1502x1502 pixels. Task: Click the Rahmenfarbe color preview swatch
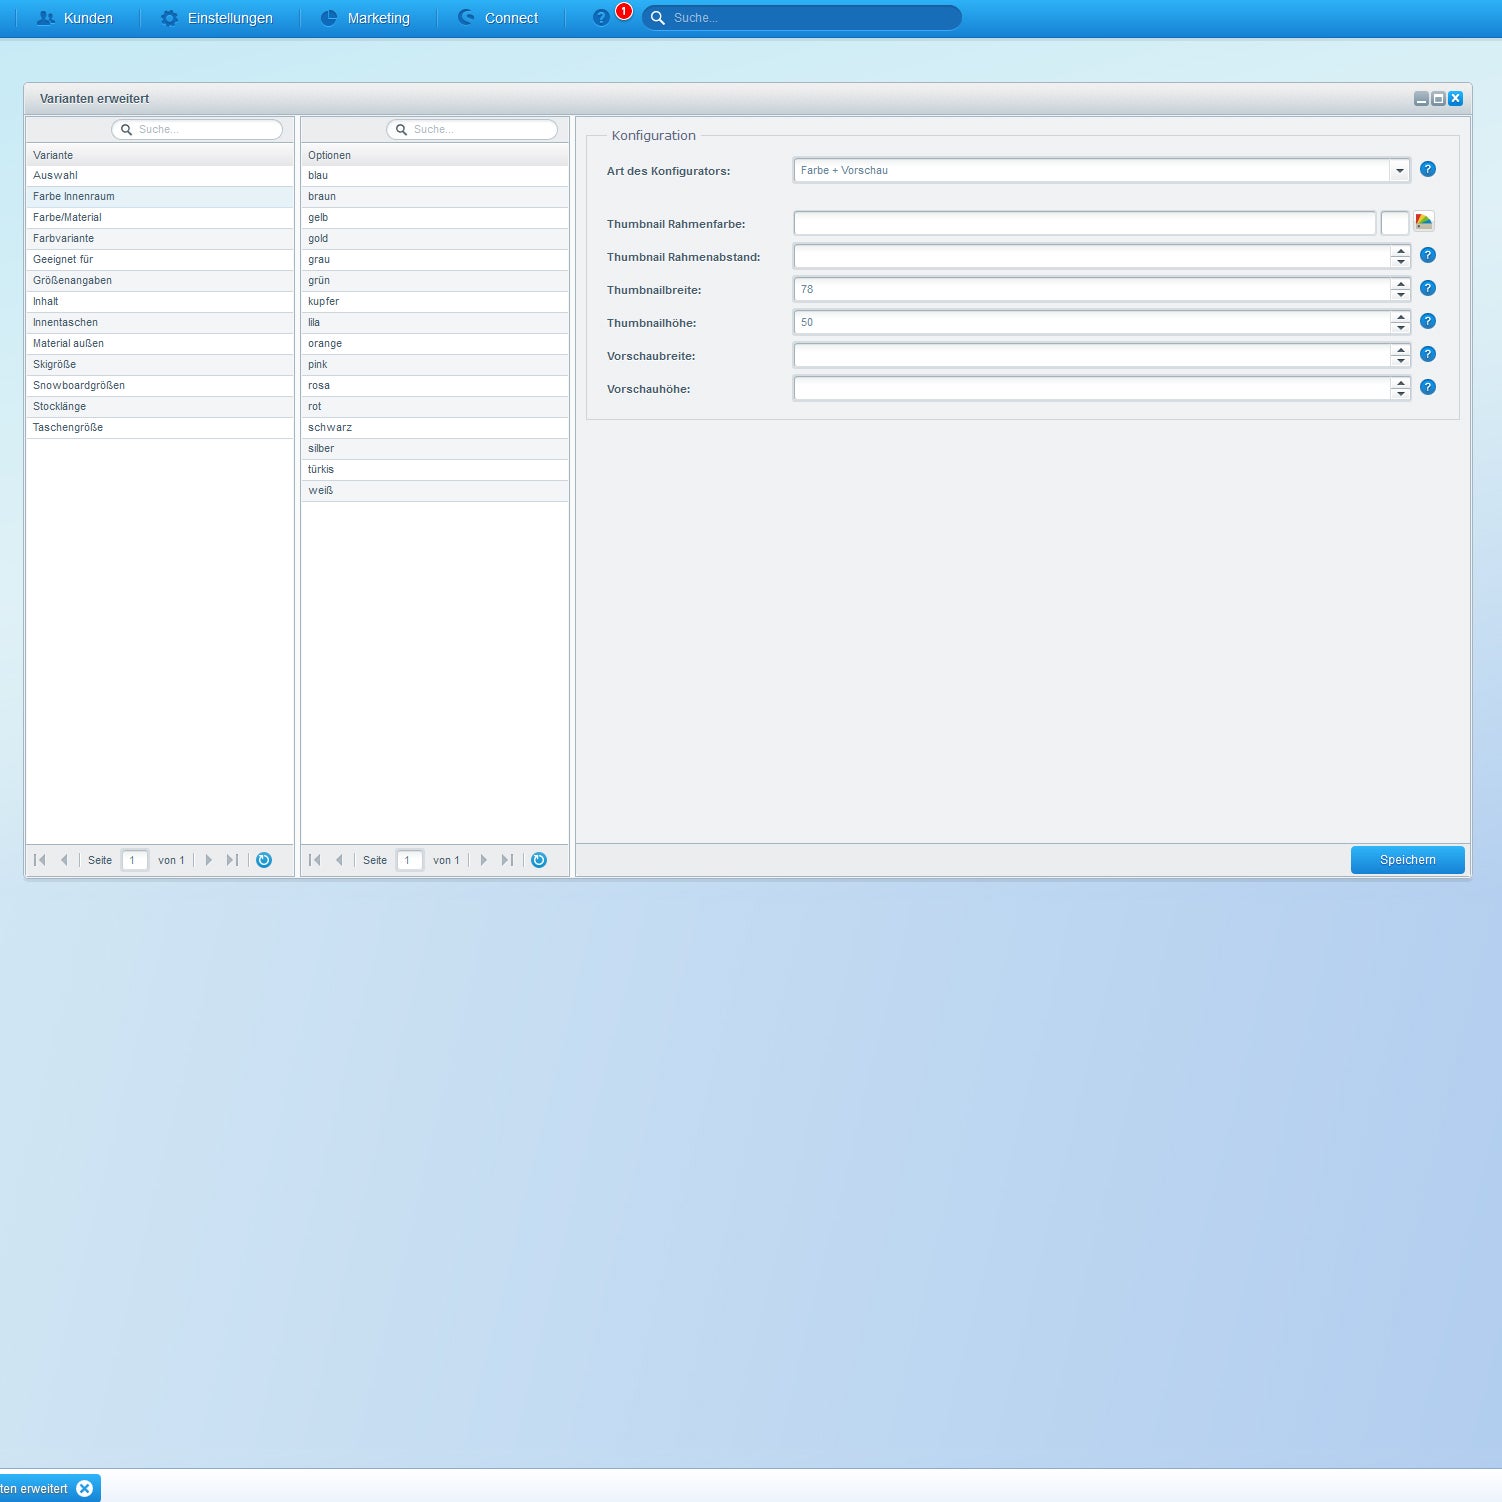(1395, 223)
